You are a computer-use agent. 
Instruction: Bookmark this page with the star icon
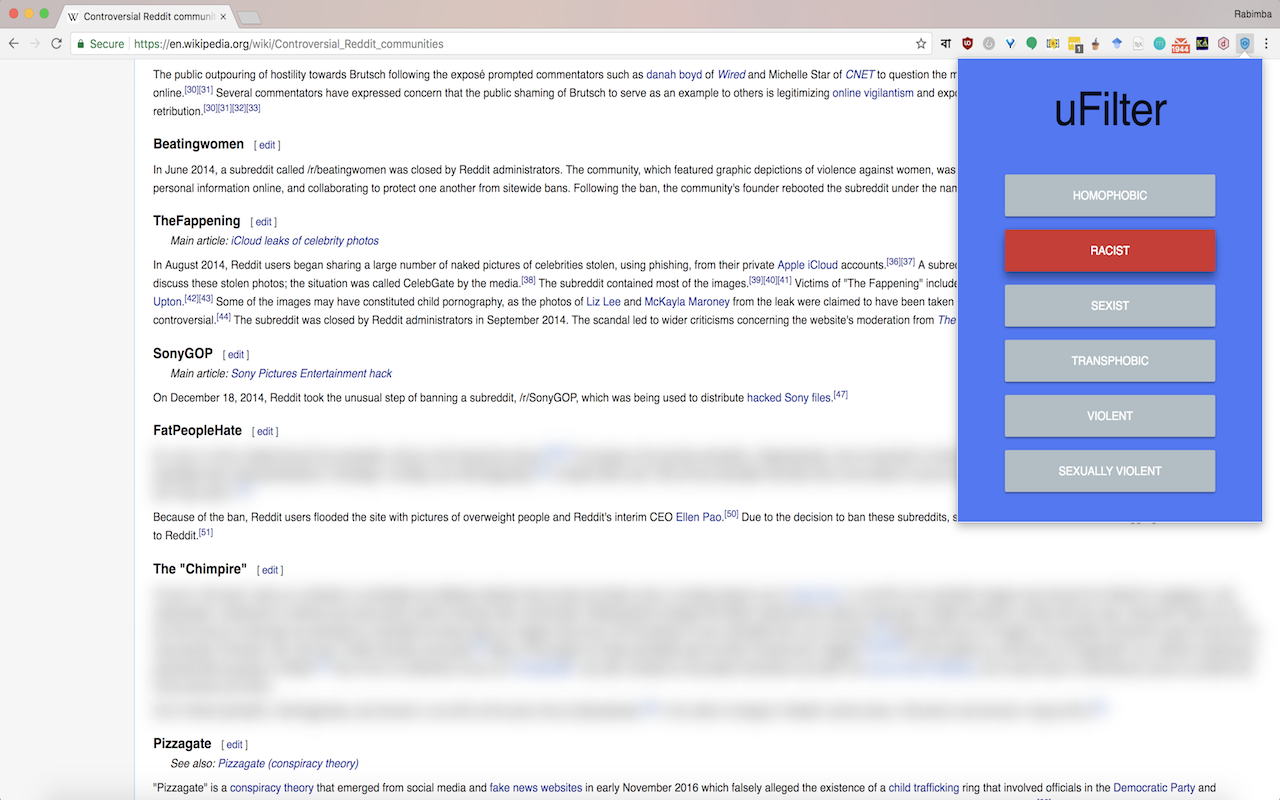921,44
